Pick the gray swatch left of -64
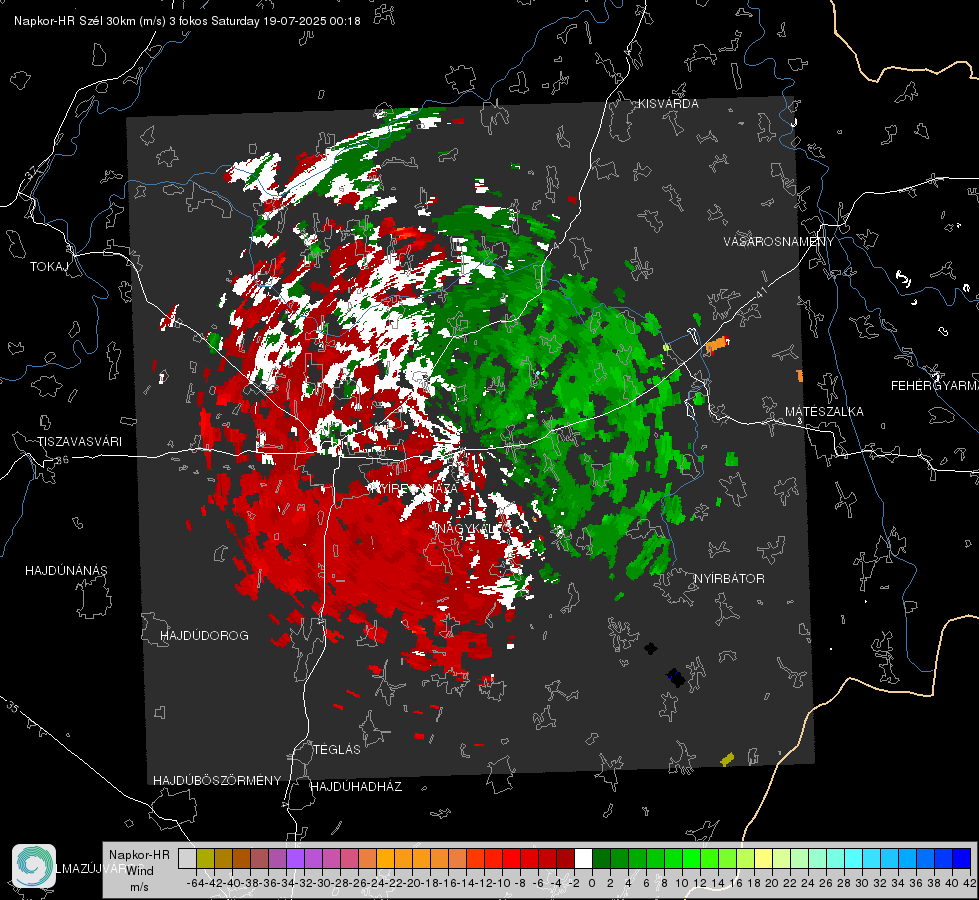Screen dimensions: 979x900 pyautogui.click(x=187, y=858)
